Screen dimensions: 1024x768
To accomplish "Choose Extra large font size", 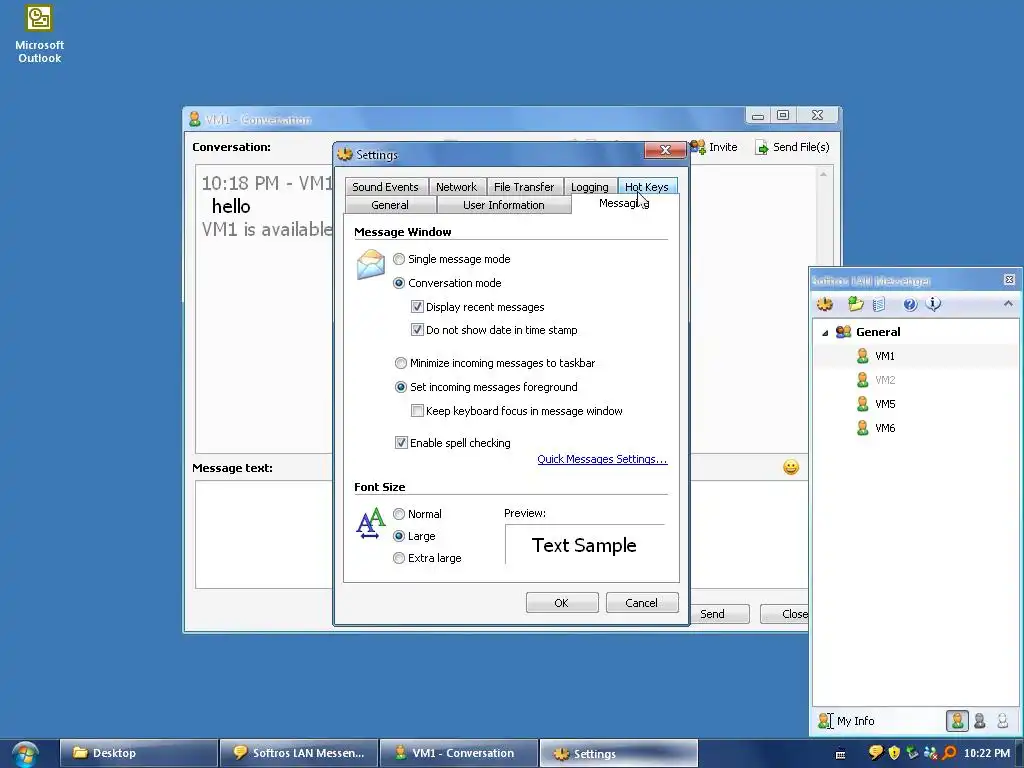I will coord(399,558).
